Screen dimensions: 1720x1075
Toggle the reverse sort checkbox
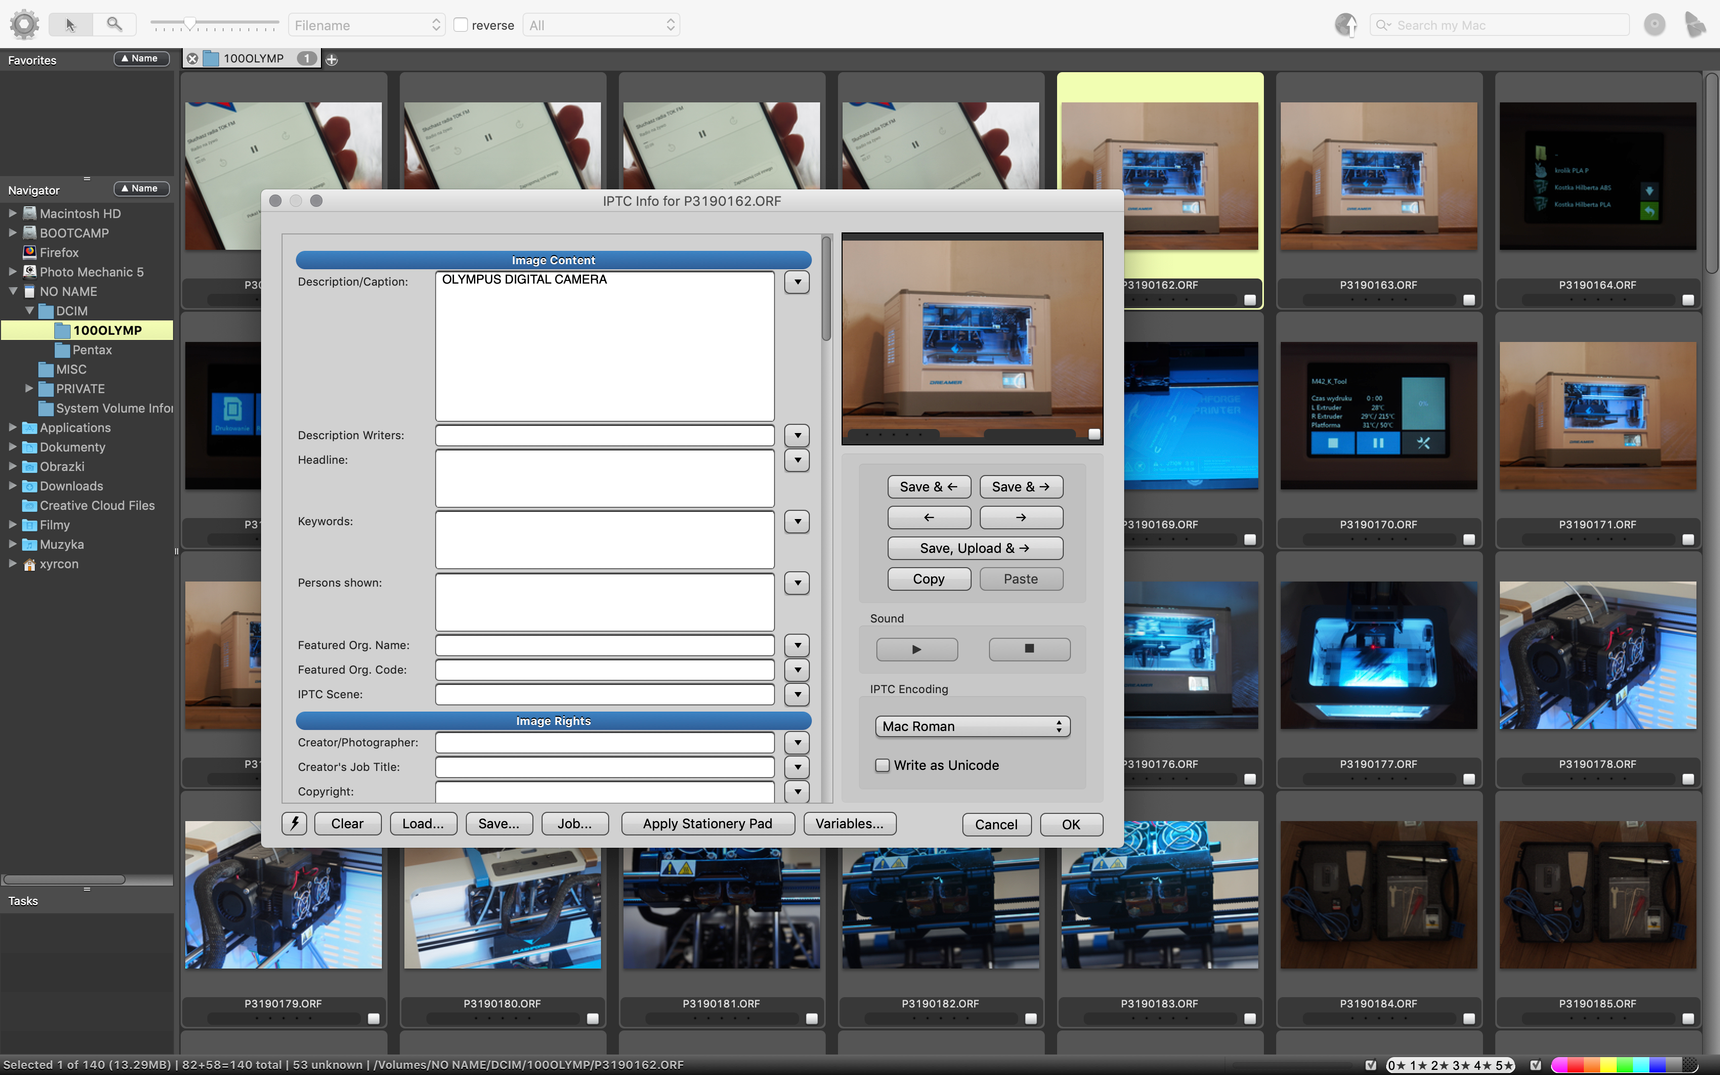click(461, 25)
